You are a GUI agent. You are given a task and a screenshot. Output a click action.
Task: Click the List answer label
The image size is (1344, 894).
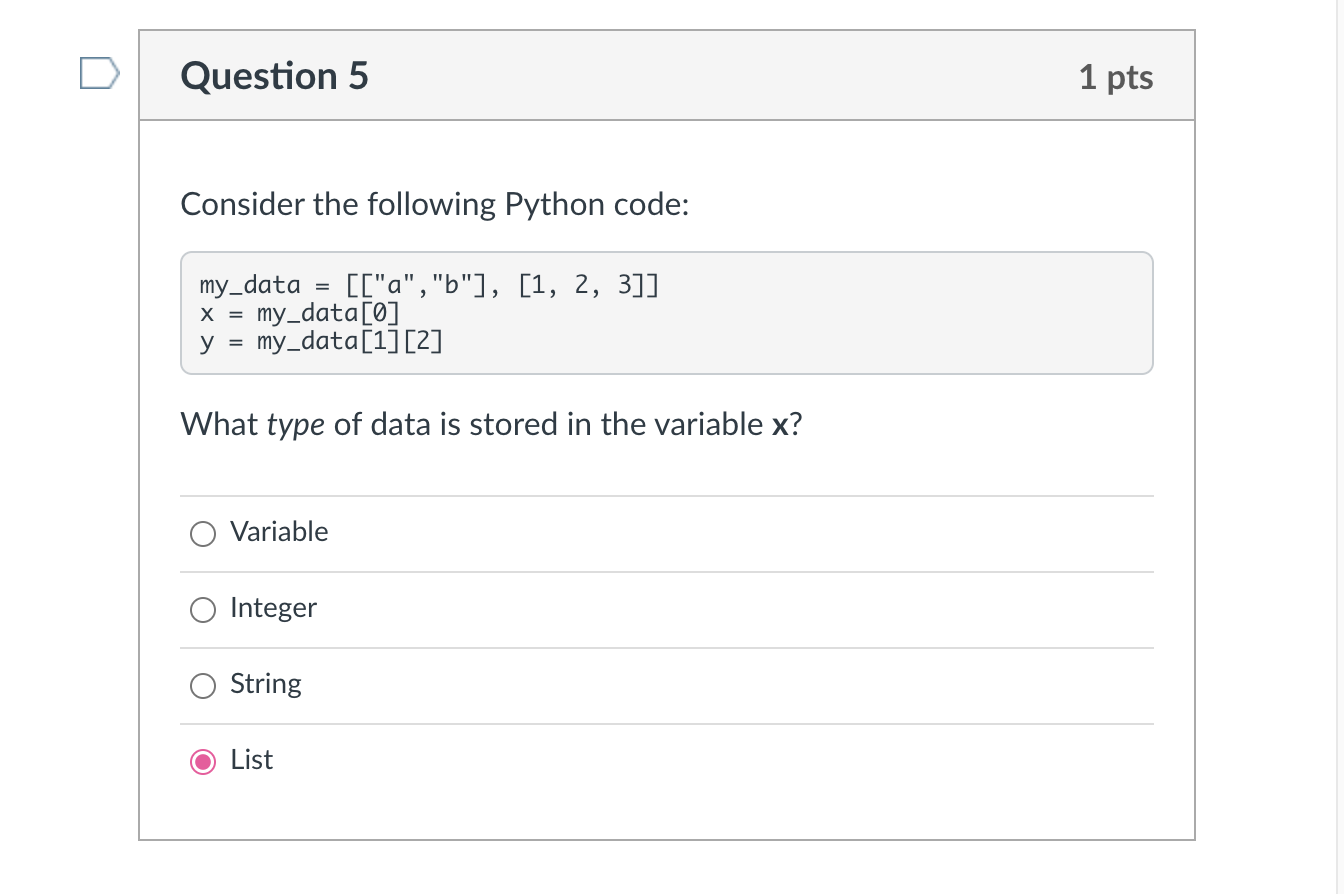251,760
